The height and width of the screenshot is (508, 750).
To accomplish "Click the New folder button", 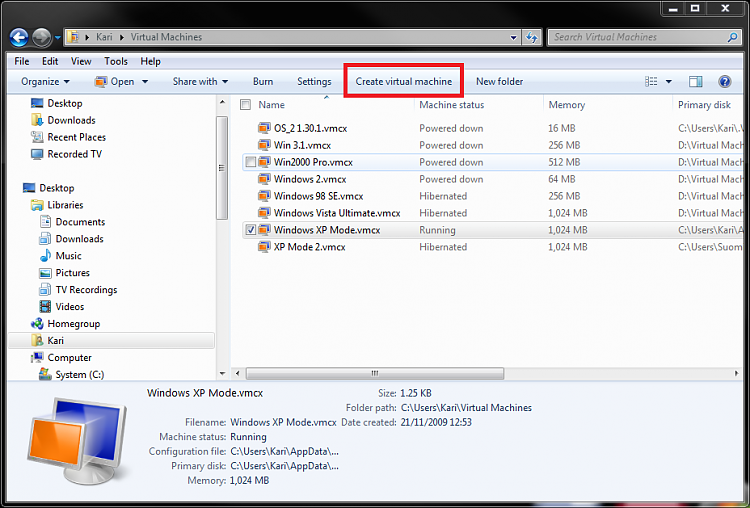I will [x=499, y=82].
